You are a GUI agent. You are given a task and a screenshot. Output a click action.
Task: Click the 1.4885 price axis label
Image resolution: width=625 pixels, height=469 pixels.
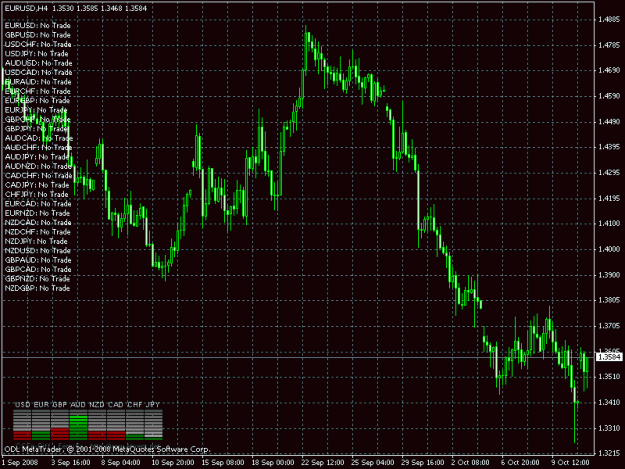pyautogui.click(x=609, y=20)
